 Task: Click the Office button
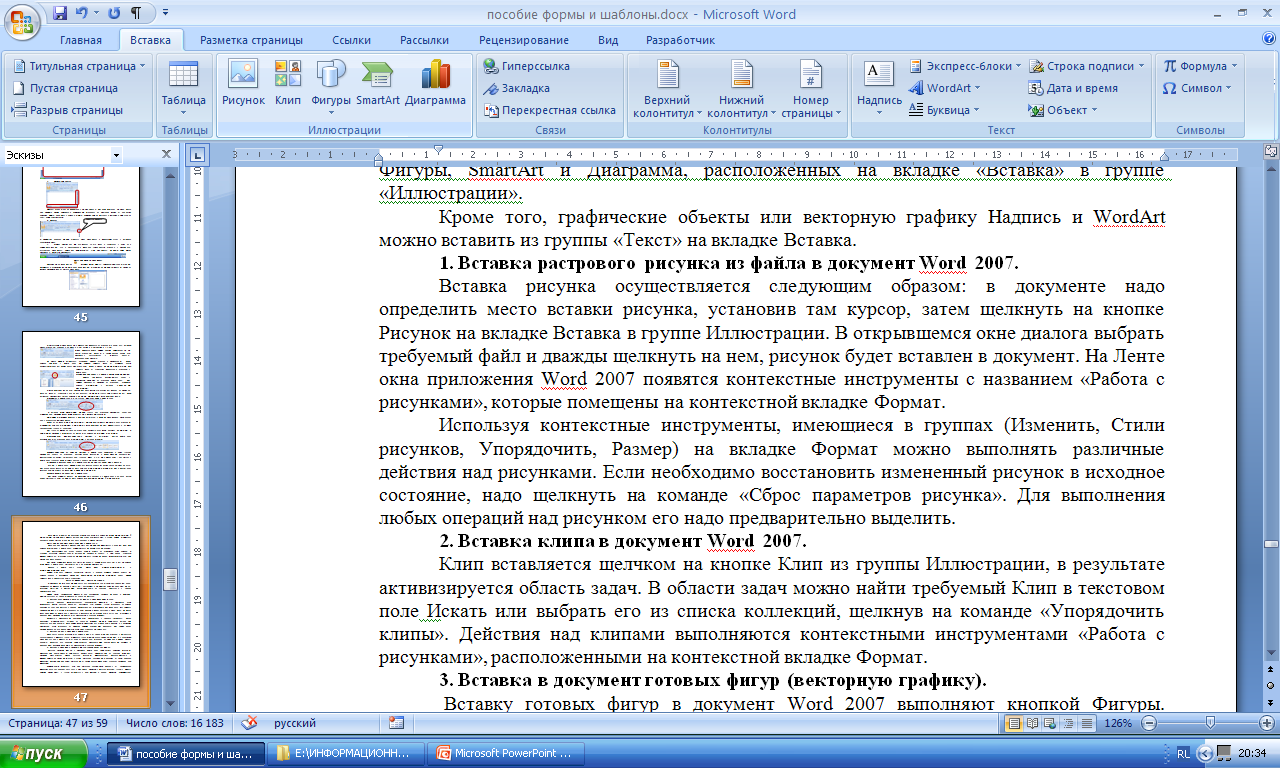22,20
